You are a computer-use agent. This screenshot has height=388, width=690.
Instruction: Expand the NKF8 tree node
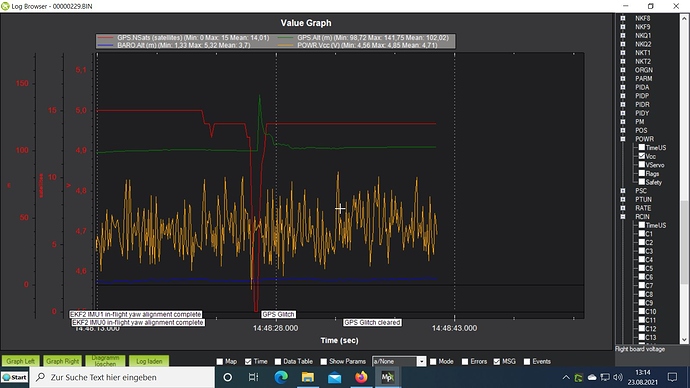[623, 18]
